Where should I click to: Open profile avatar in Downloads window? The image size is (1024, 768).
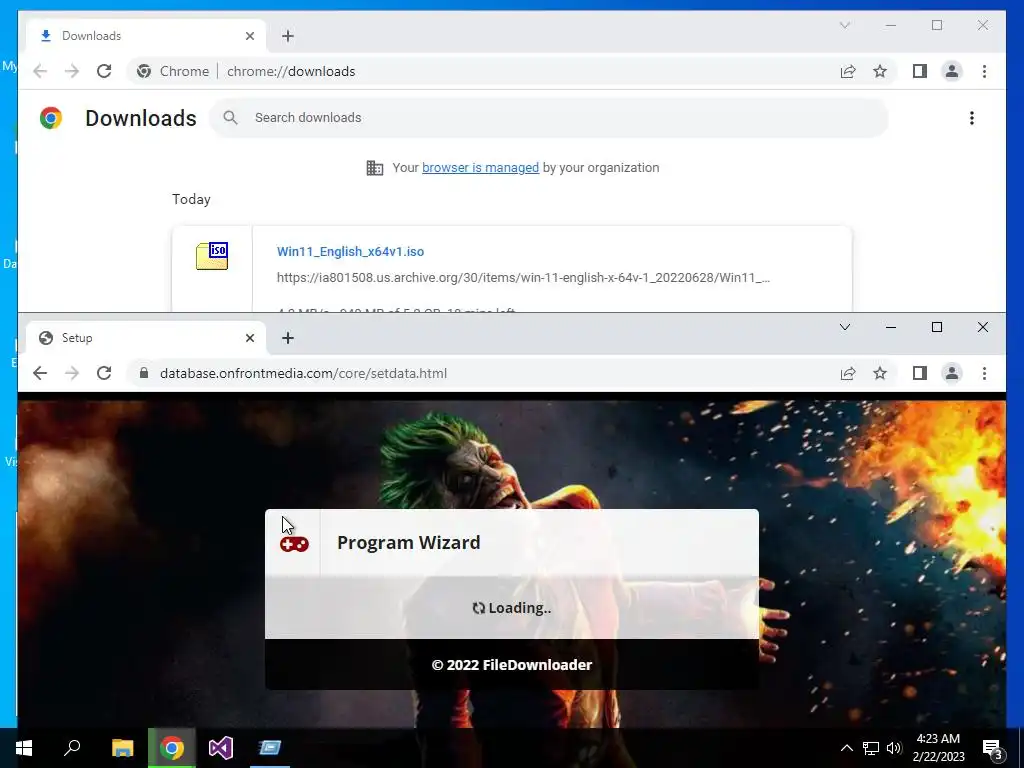click(952, 71)
